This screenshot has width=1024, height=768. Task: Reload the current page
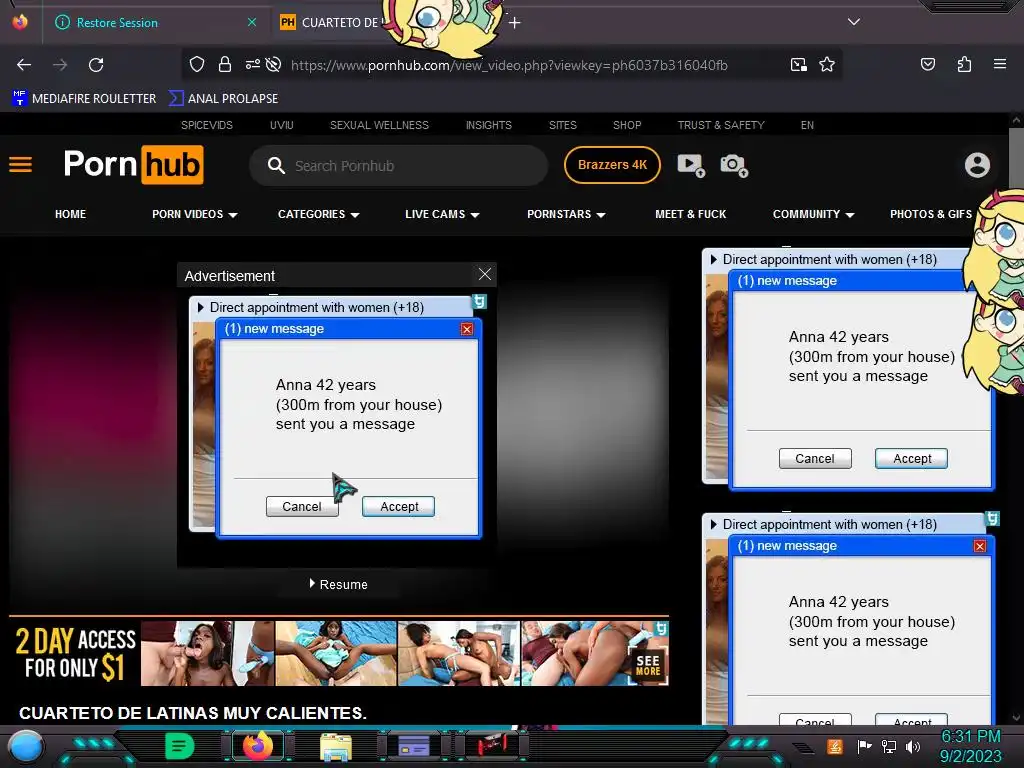96,65
